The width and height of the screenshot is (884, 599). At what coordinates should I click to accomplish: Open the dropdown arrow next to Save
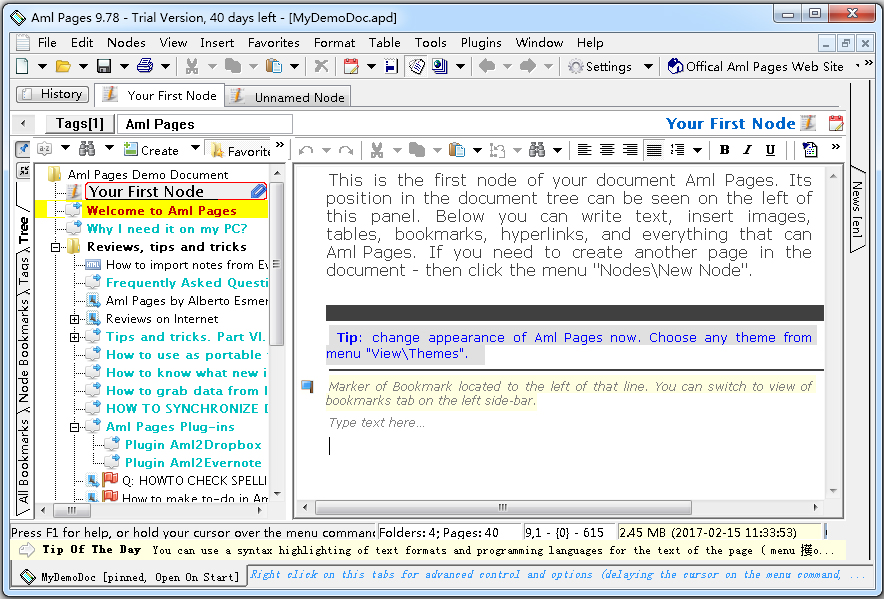point(125,67)
